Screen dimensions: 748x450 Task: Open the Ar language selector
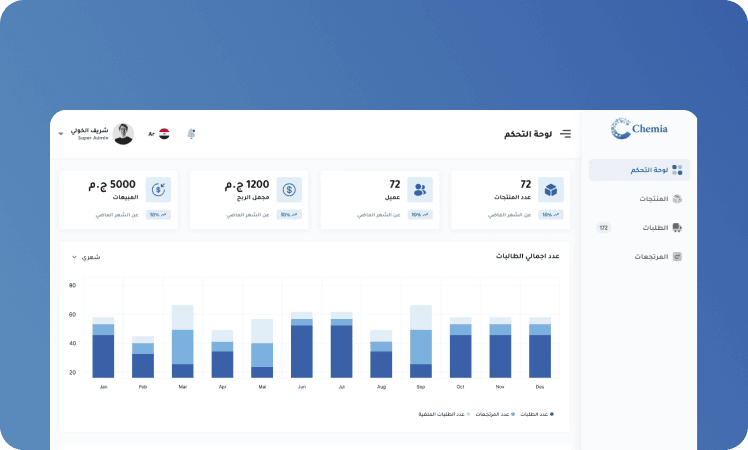152,133
